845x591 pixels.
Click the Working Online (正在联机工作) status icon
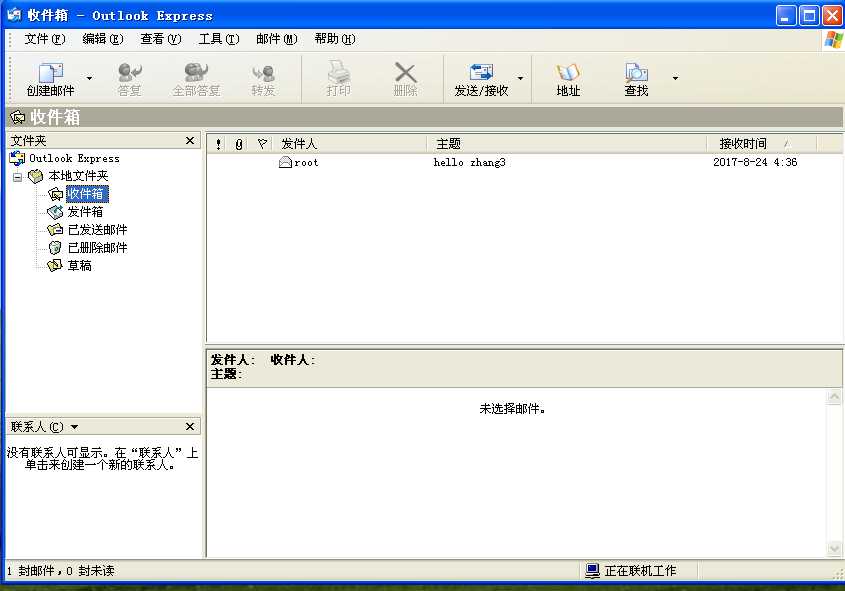click(592, 571)
